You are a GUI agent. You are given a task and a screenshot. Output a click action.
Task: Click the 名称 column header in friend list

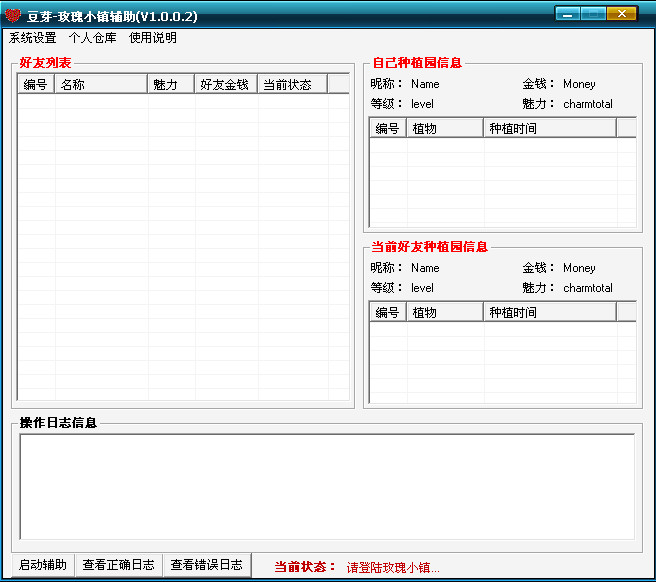(101, 85)
